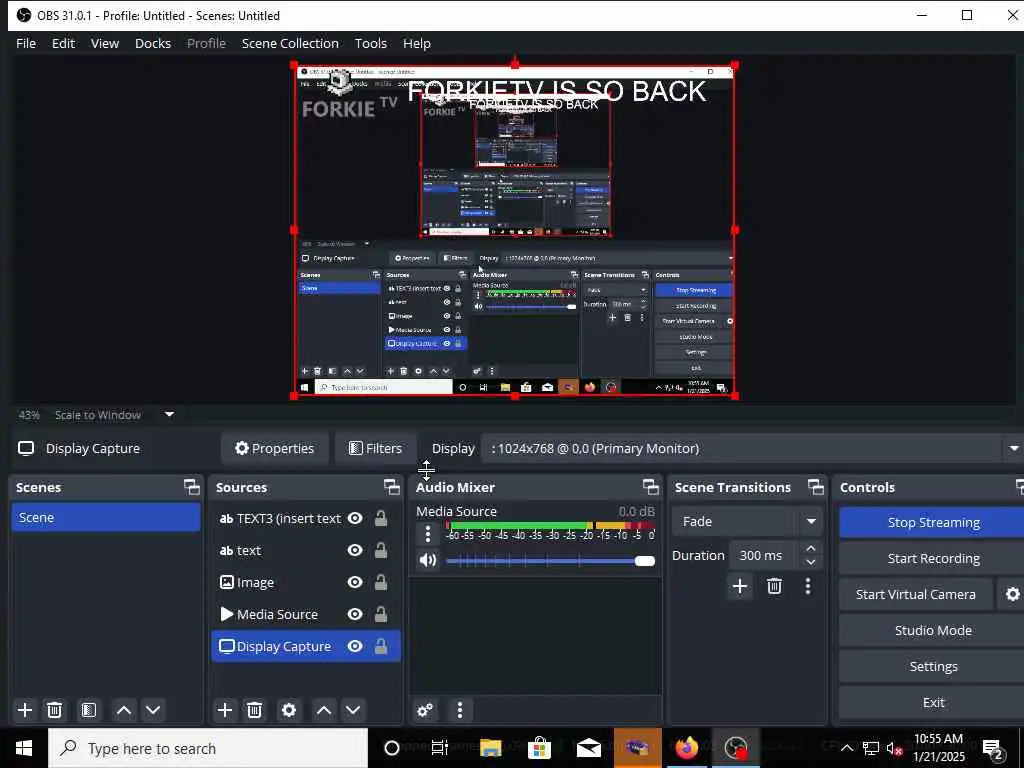This screenshot has width=1024, height=768.
Task: Enable Studio Mode
Action: coord(933,630)
